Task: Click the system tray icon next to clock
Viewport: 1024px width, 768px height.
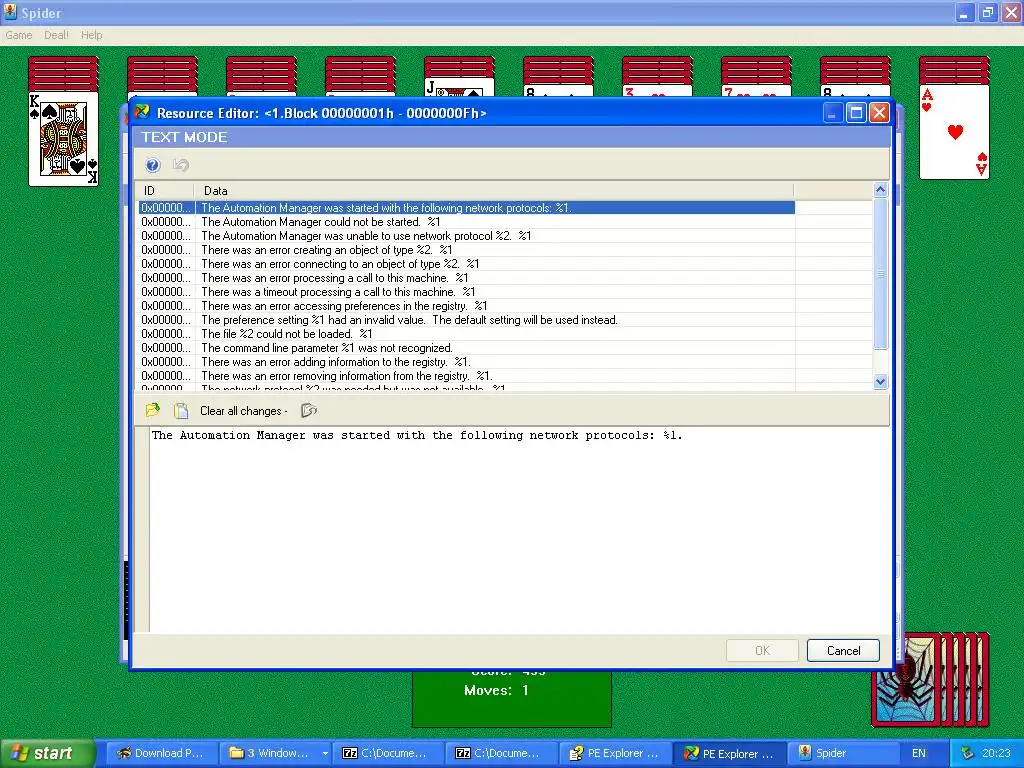Action: point(967,753)
